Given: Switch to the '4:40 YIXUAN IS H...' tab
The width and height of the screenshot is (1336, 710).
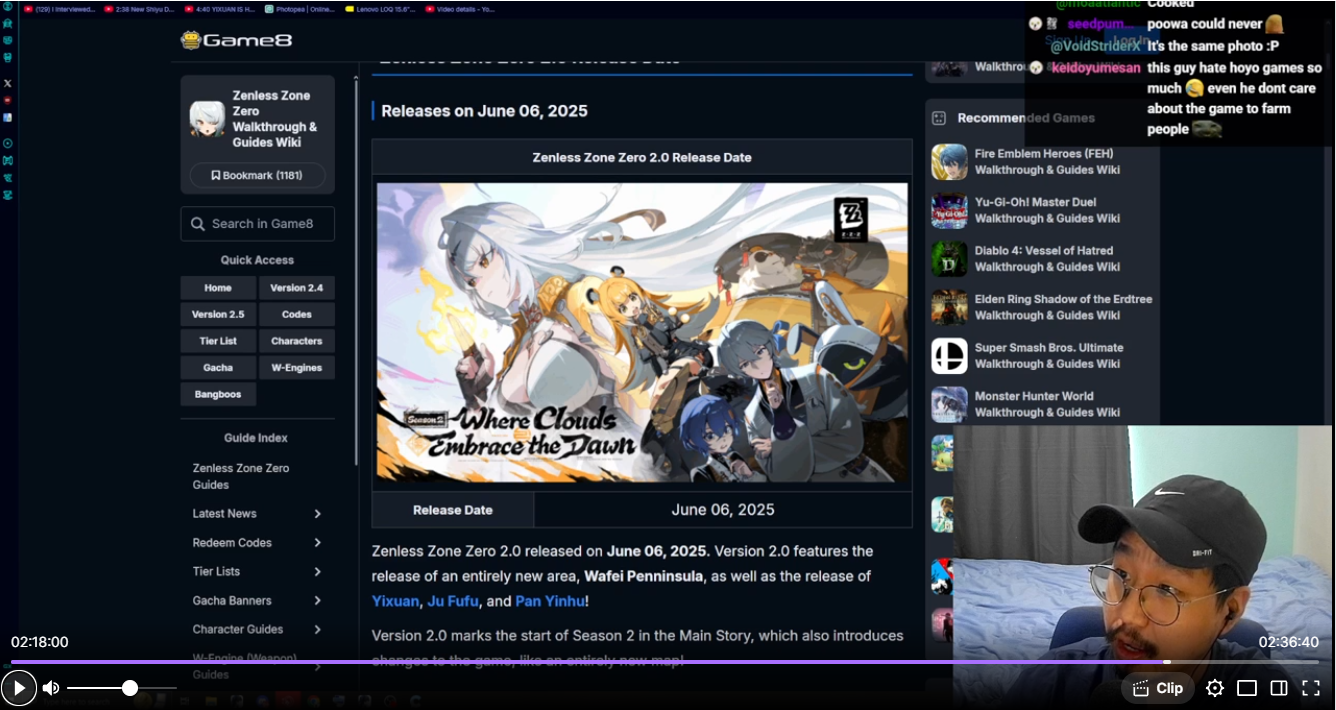Looking at the screenshot, I should point(220,9).
